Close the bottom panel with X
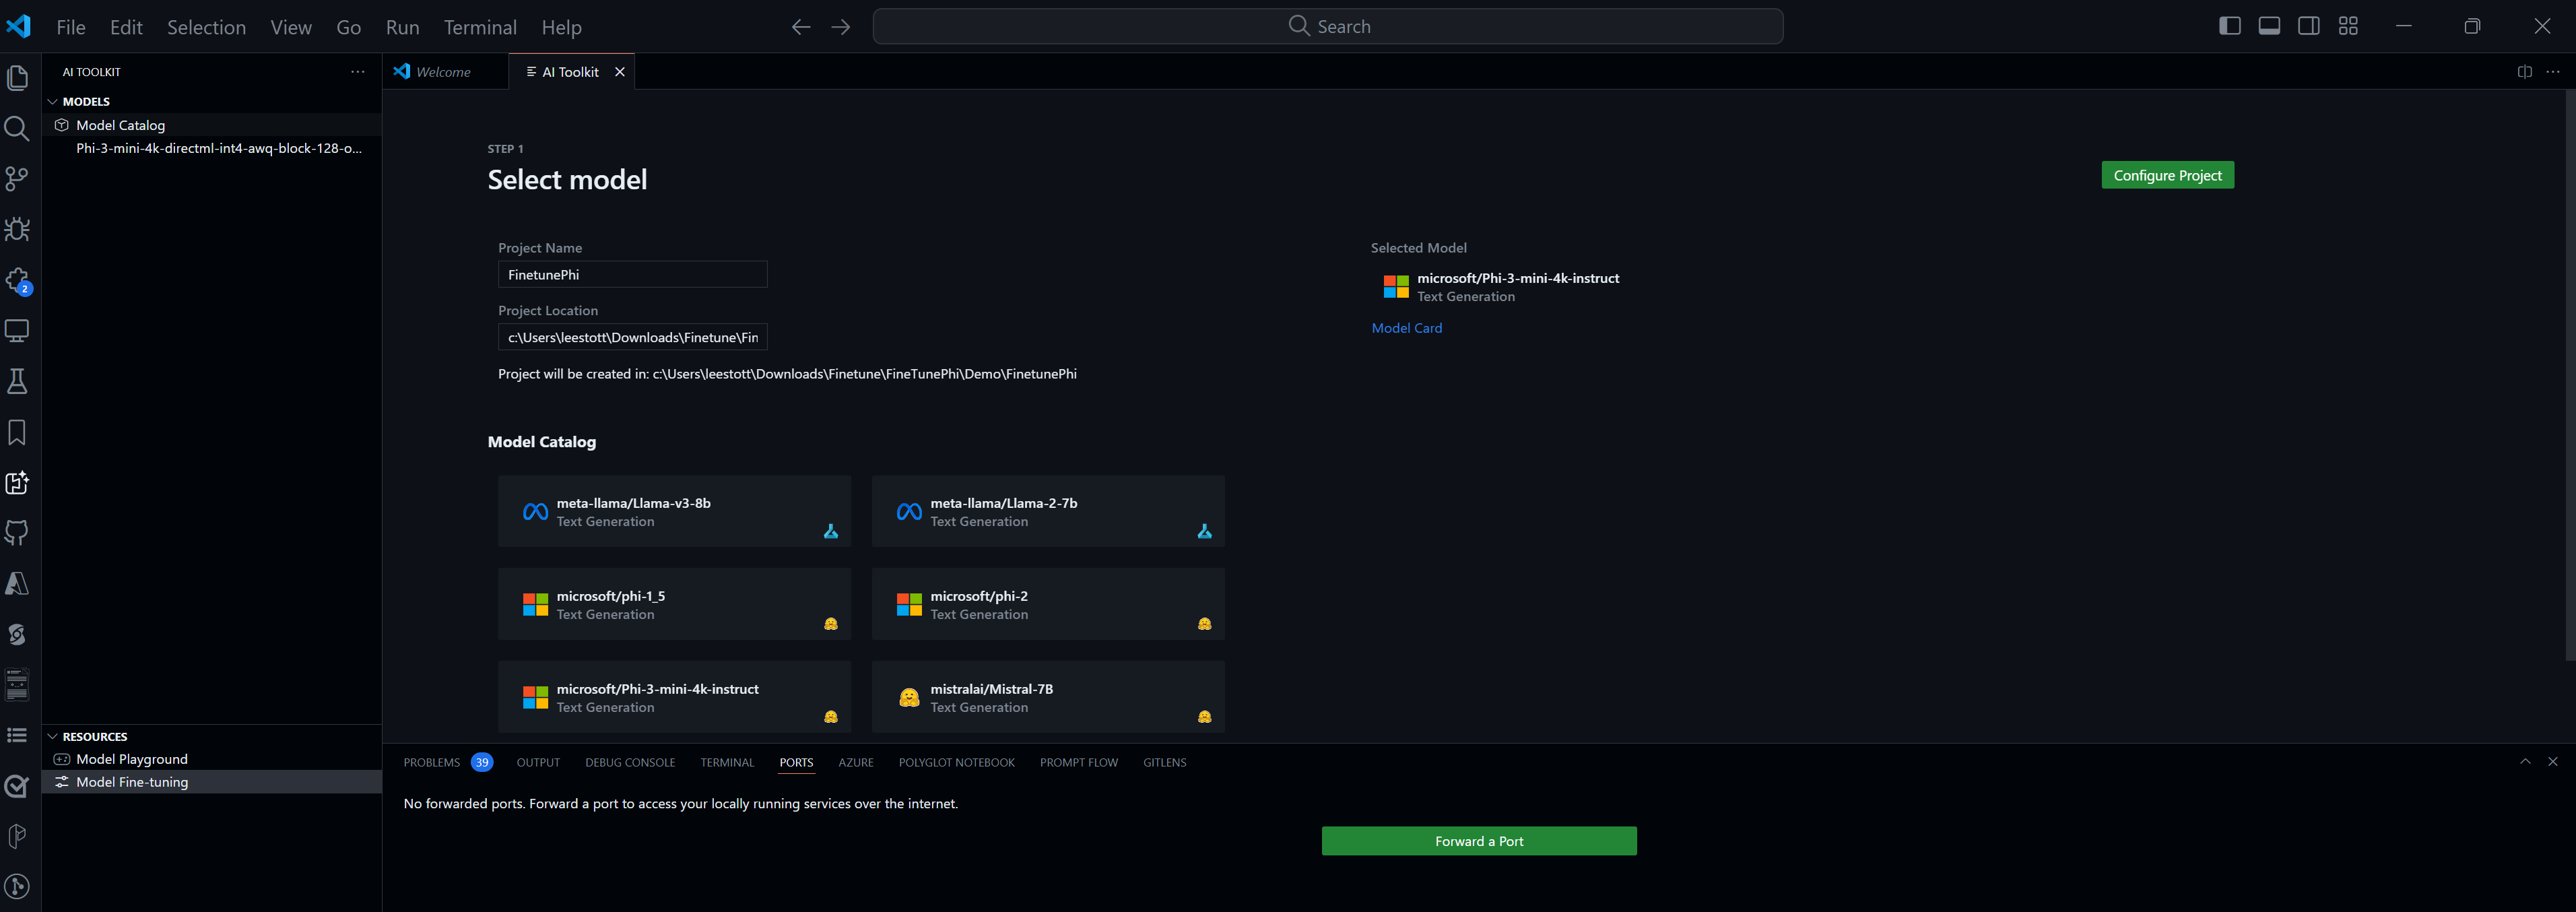The width and height of the screenshot is (2576, 912). (x=2553, y=762)
